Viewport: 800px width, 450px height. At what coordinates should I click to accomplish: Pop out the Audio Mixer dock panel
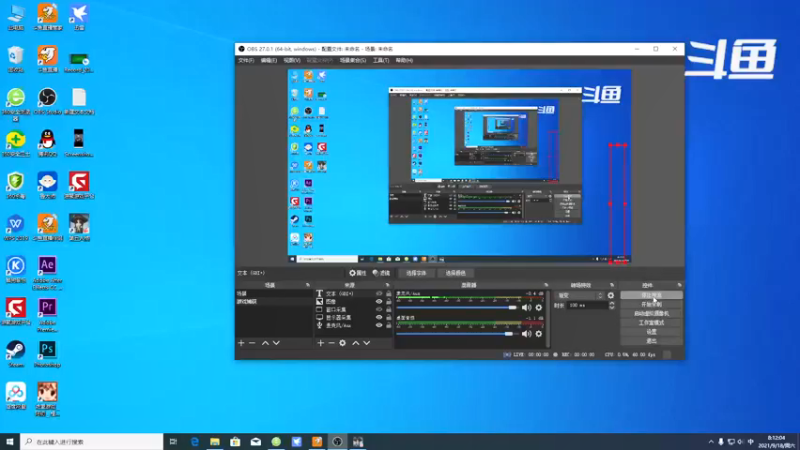[x=546, y=285]
